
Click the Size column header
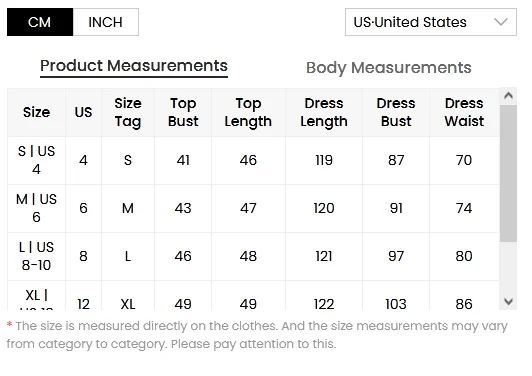tap(36, 112)
